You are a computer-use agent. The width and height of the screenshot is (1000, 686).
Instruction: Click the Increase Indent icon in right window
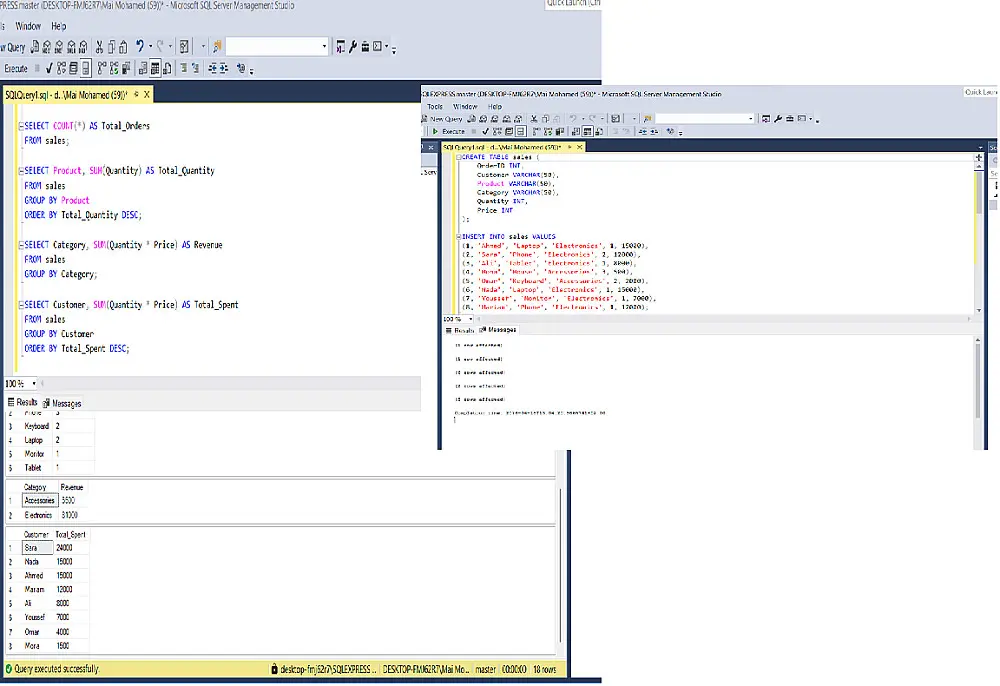654,132
